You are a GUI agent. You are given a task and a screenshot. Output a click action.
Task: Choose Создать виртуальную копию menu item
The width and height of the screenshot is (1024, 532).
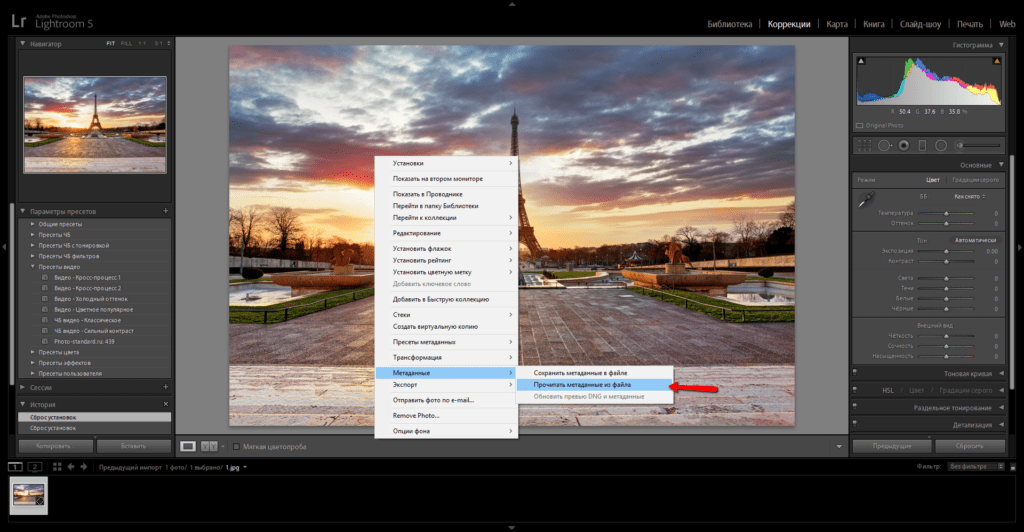(446, 326)
